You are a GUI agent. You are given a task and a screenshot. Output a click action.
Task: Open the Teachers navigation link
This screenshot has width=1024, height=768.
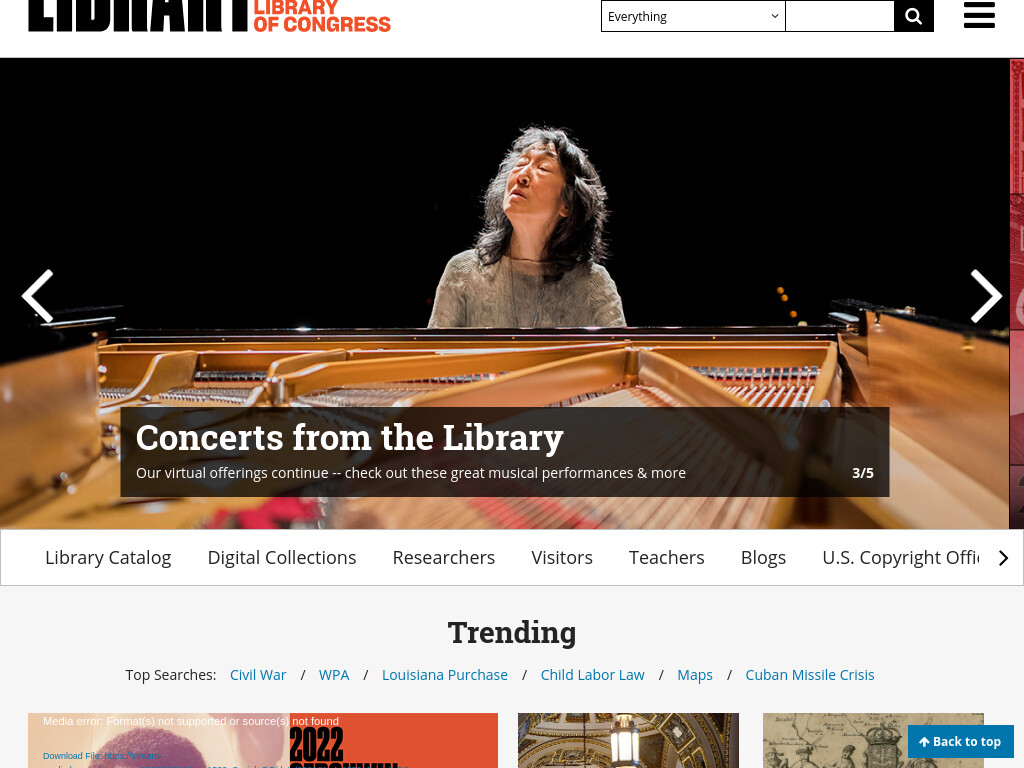pos(666,557)
